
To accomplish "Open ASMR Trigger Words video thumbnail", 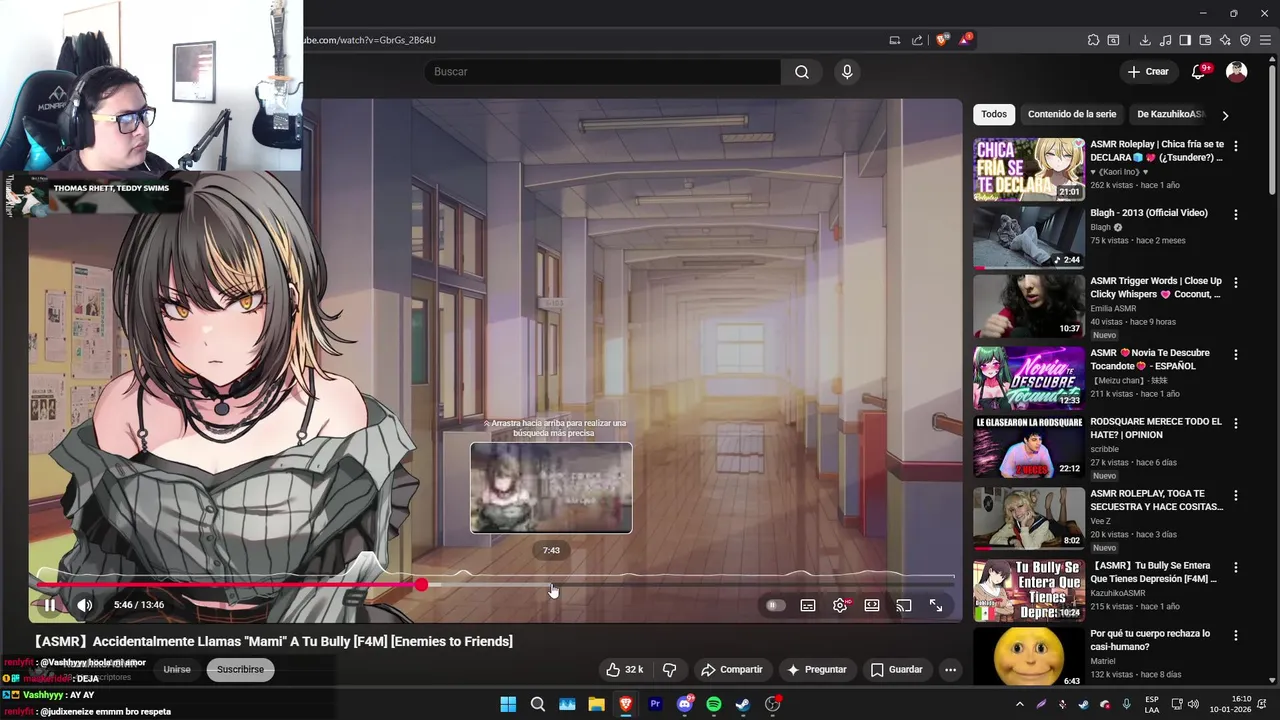I will 1029,306.
